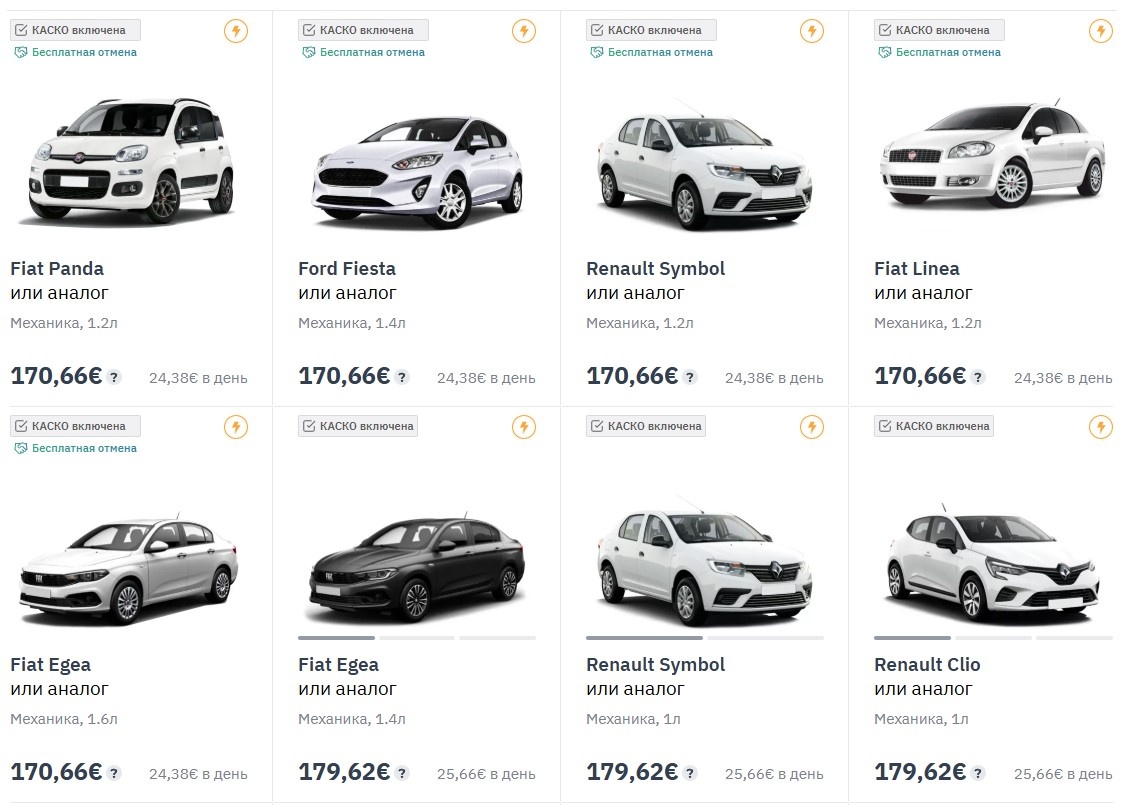Image resolution: width=1122 pixels, height=805 pixels.
Task: Toggle КАСКО включена checkbox on Ford Fiesta card
Action: tap(309, 29)
